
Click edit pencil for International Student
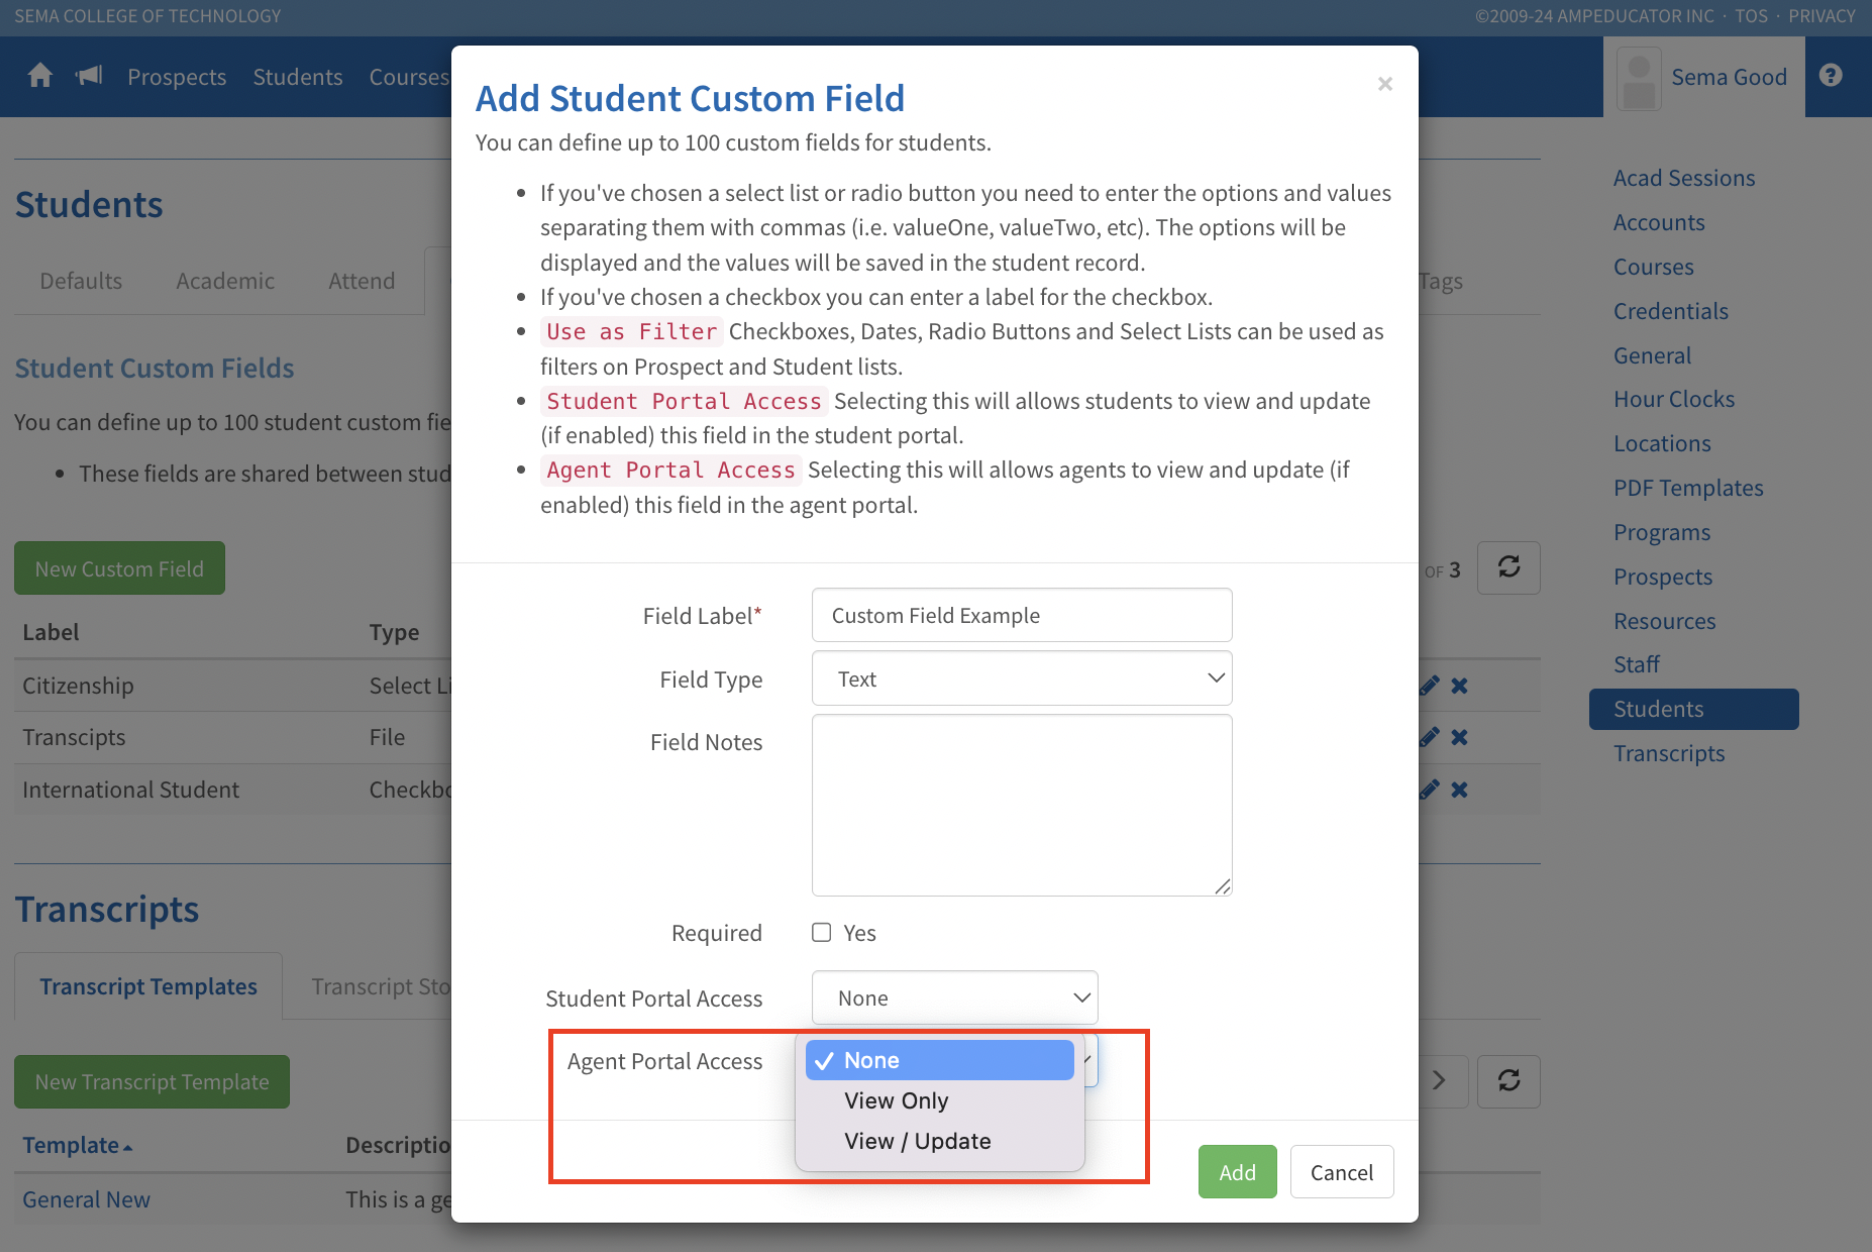tap(1429, 790)
